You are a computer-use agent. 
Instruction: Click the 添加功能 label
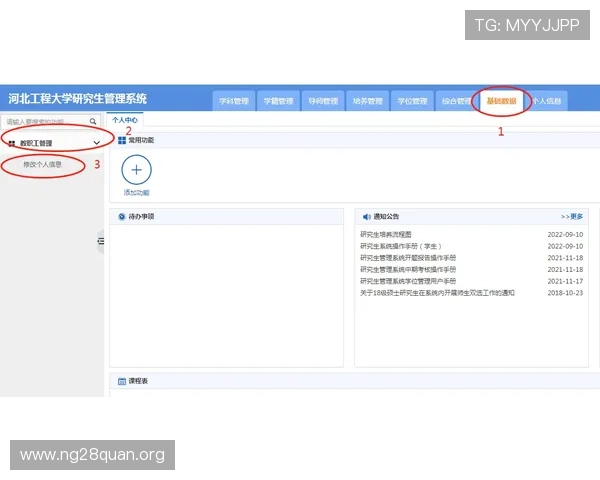tap(137, 193)
